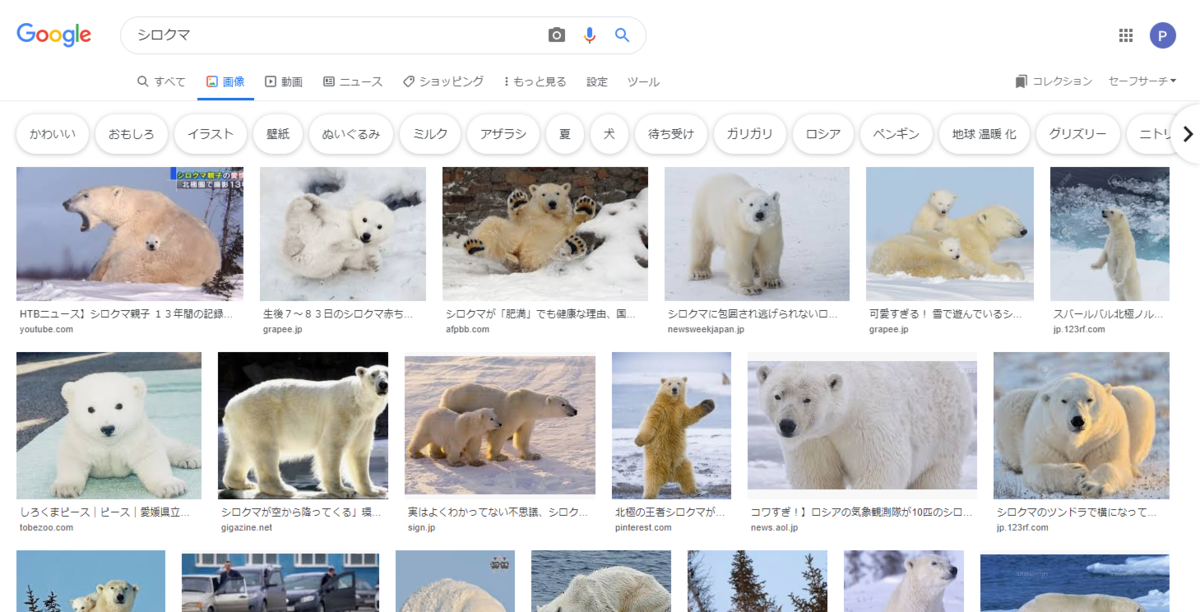Filter by 壁紙 chip

(277, 133)
